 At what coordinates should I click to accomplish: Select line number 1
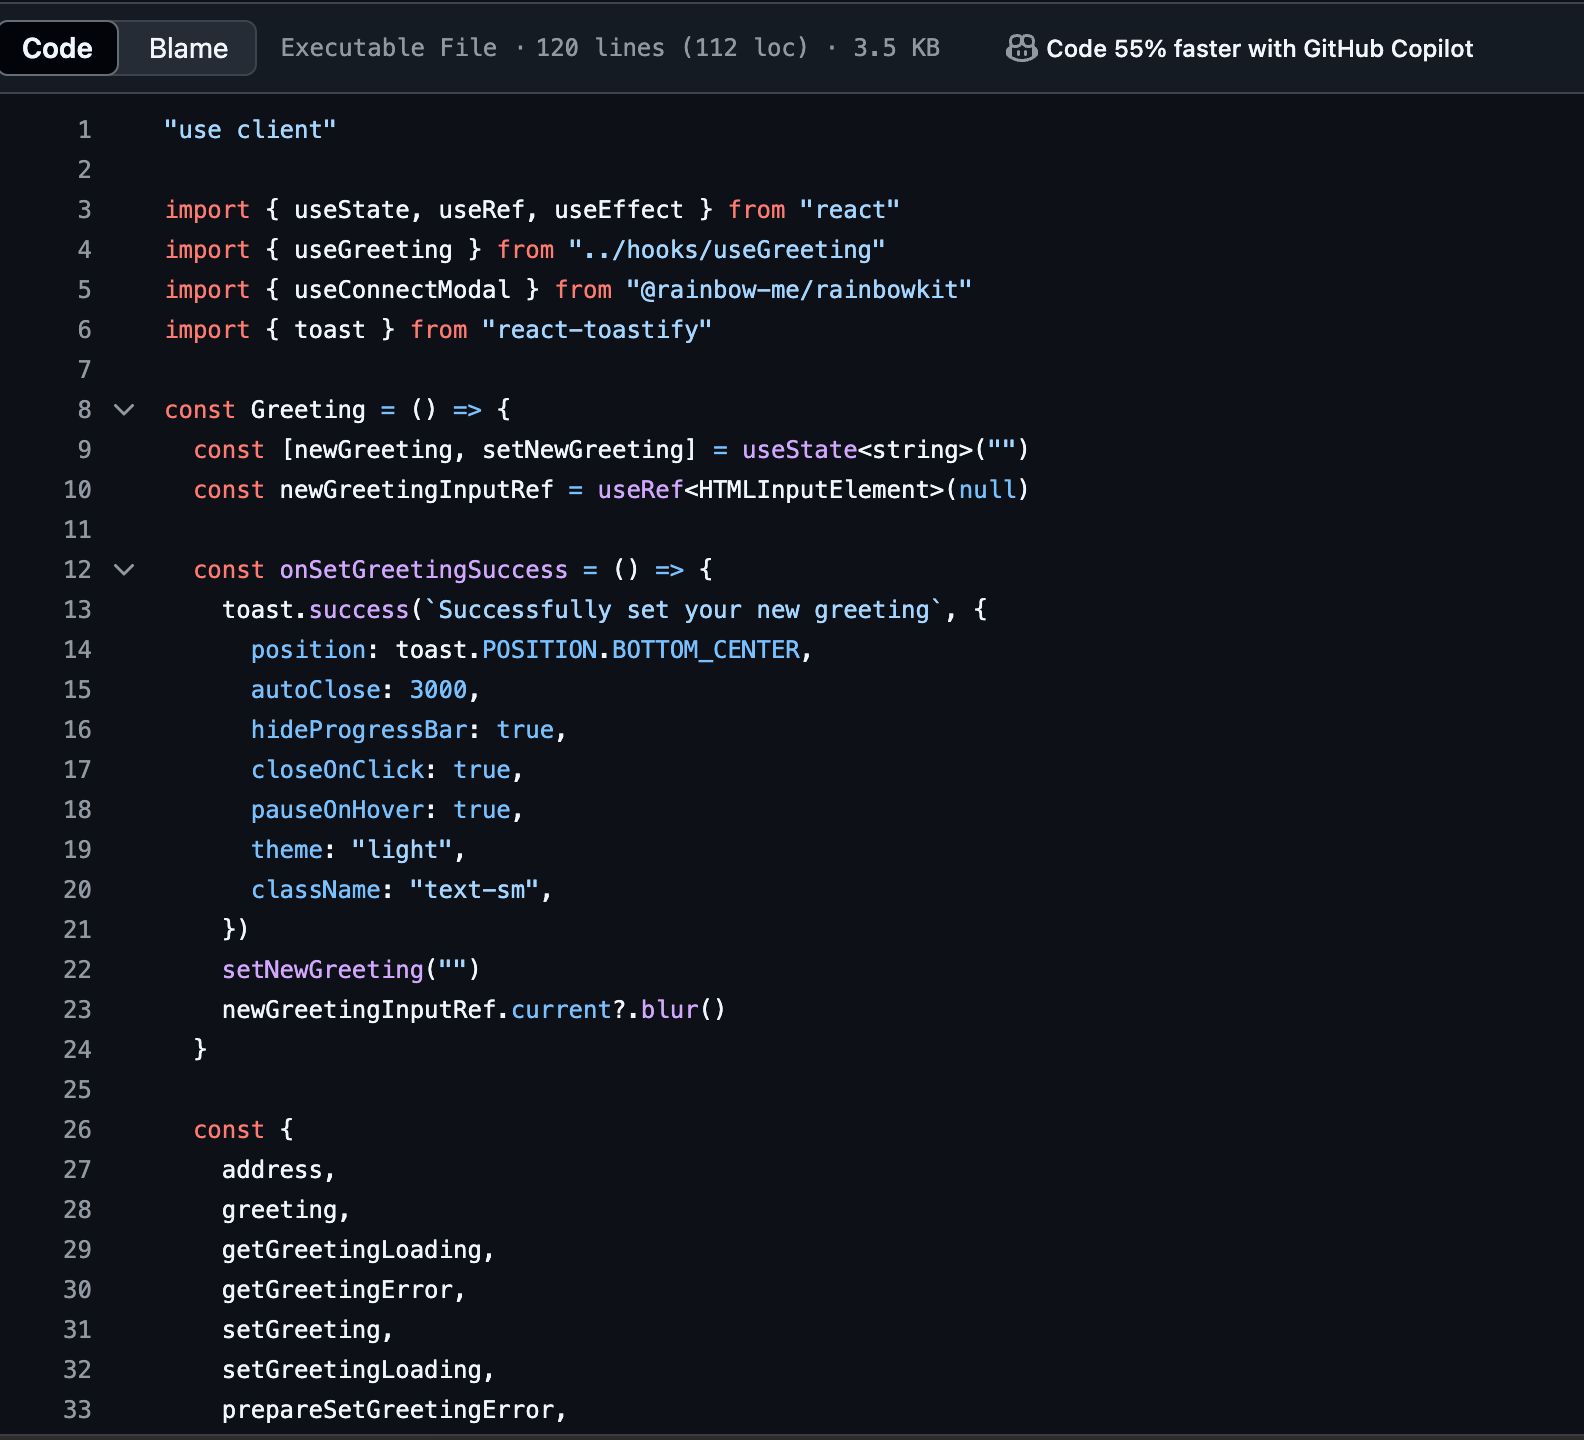[x=84, y=129]
